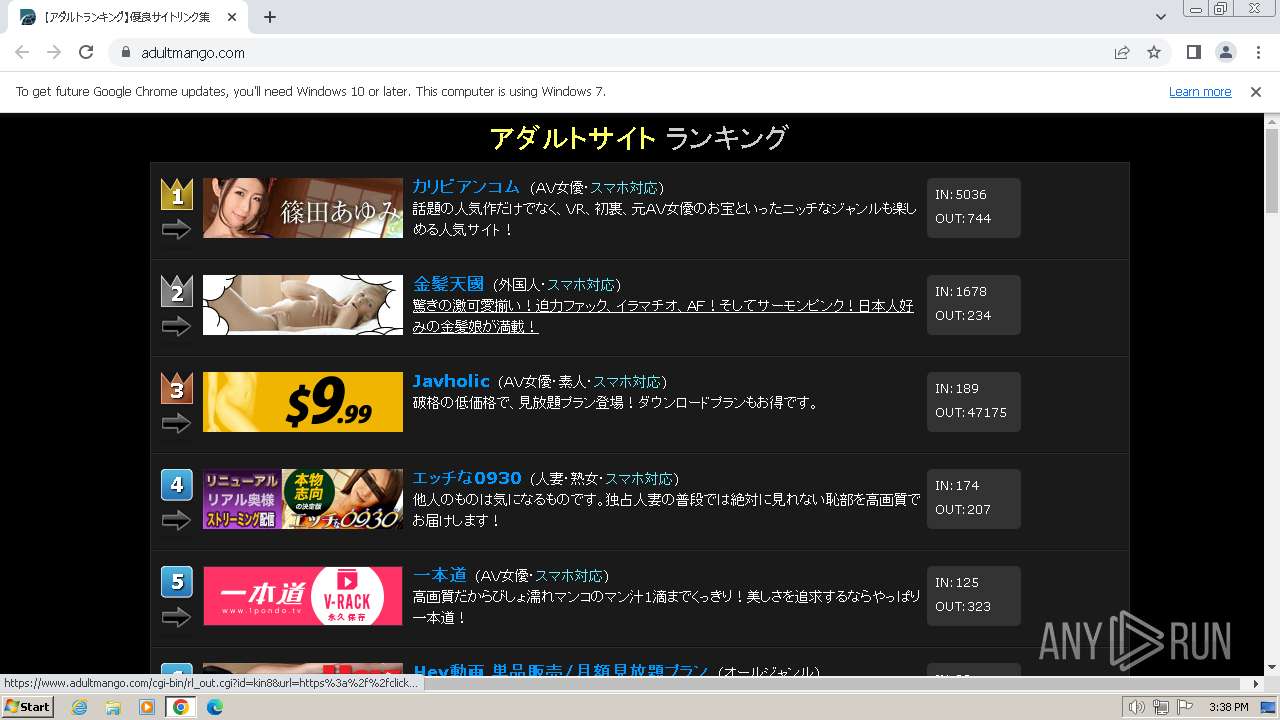Viewport: 1280px width, 720px height.
Task: Click arrow icon under rank 5
Action: [176, 617]
